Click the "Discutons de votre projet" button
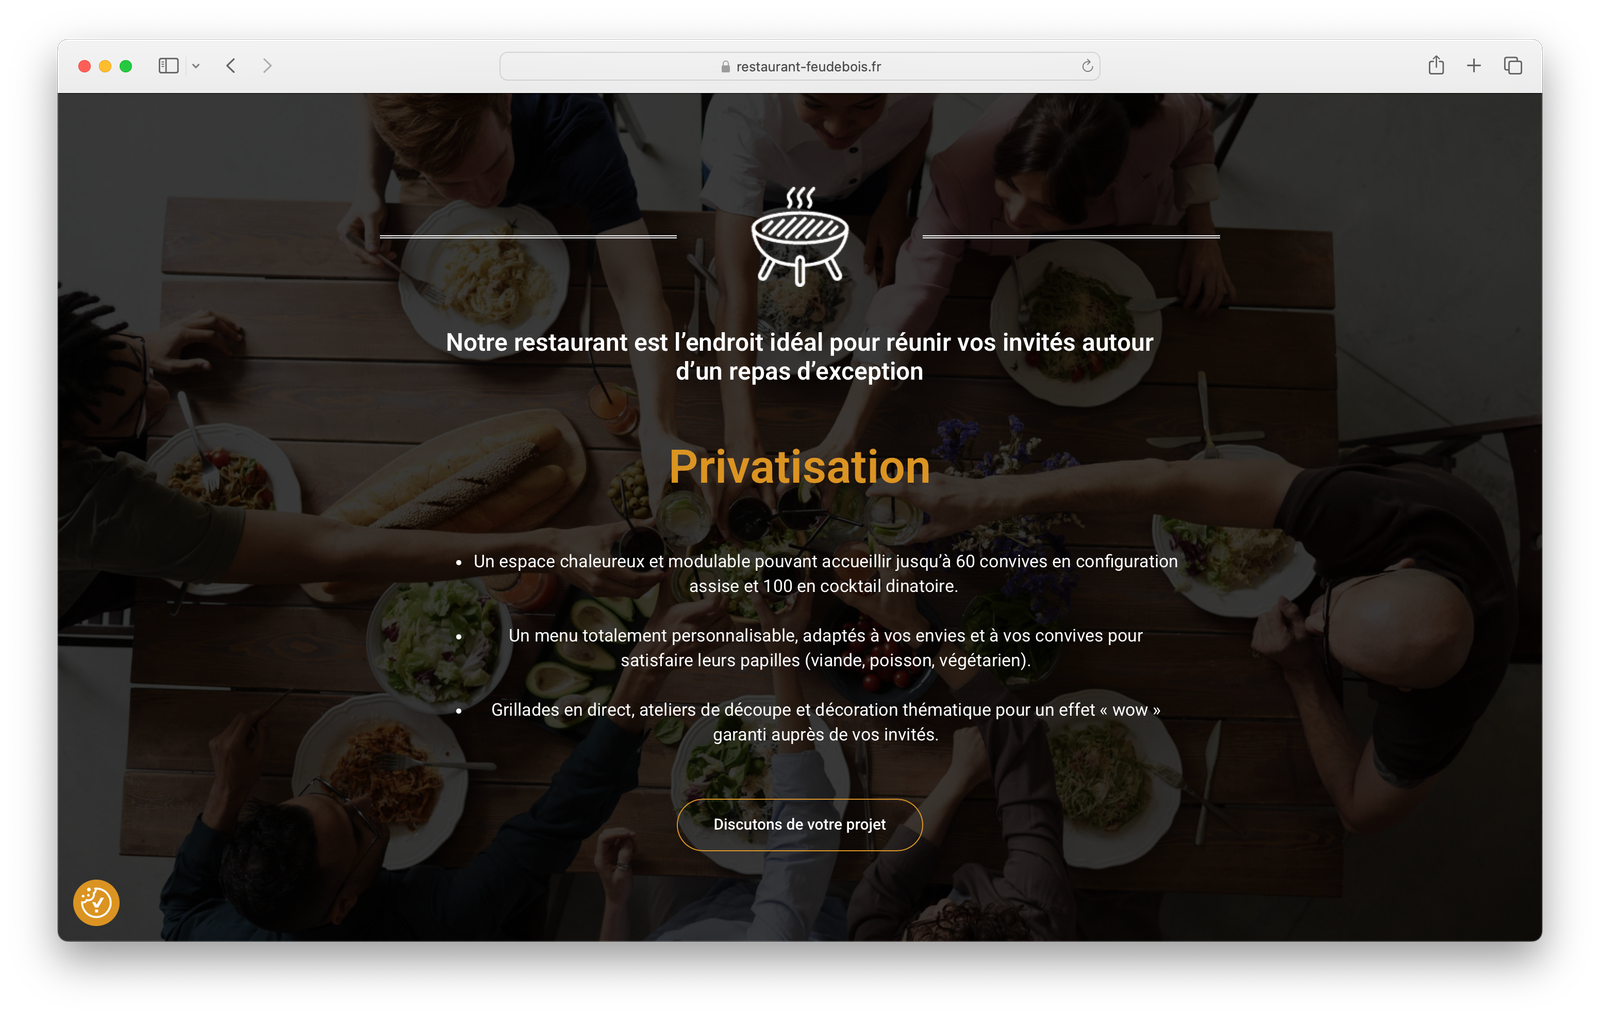The height and width of the screenshot is (1018, 1600). tap(800, 825)
